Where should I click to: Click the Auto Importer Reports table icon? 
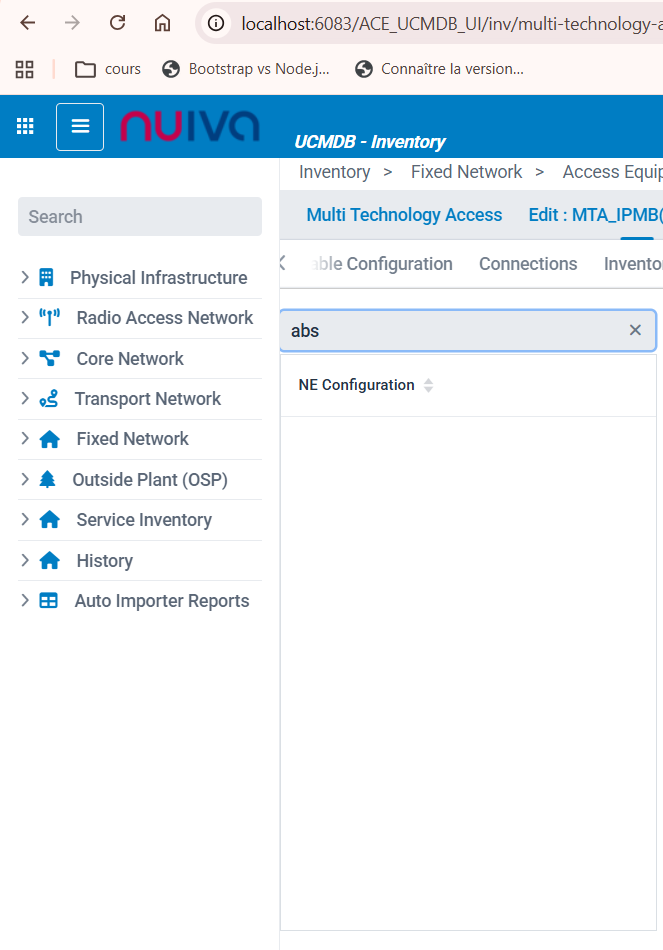[x=48, y=601]
